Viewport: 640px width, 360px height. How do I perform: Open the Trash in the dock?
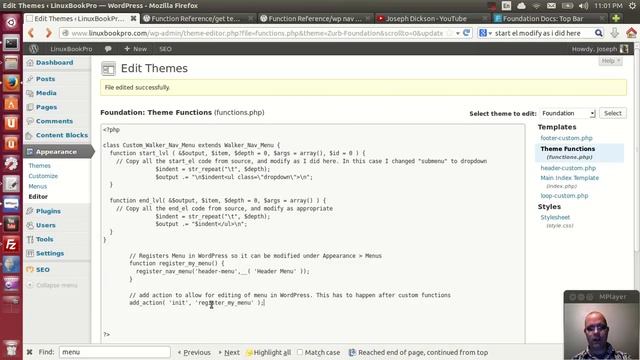[11, 348]
